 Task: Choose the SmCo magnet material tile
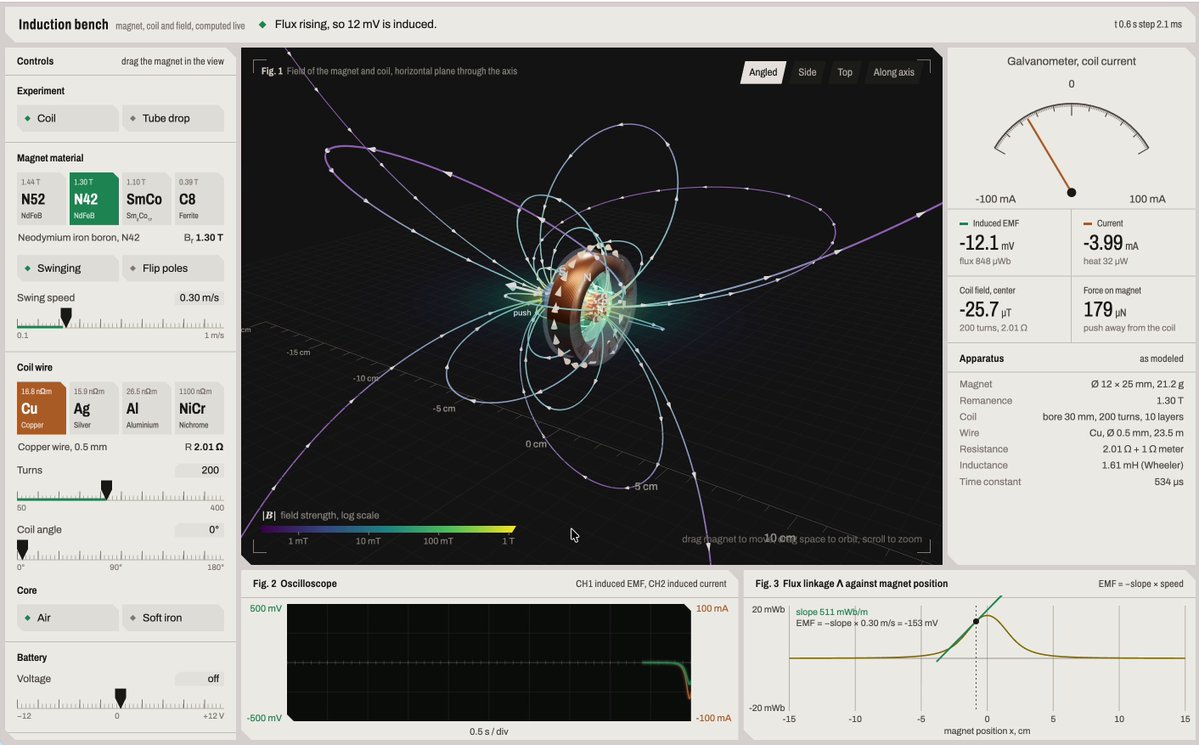click(x=146, y=199)
